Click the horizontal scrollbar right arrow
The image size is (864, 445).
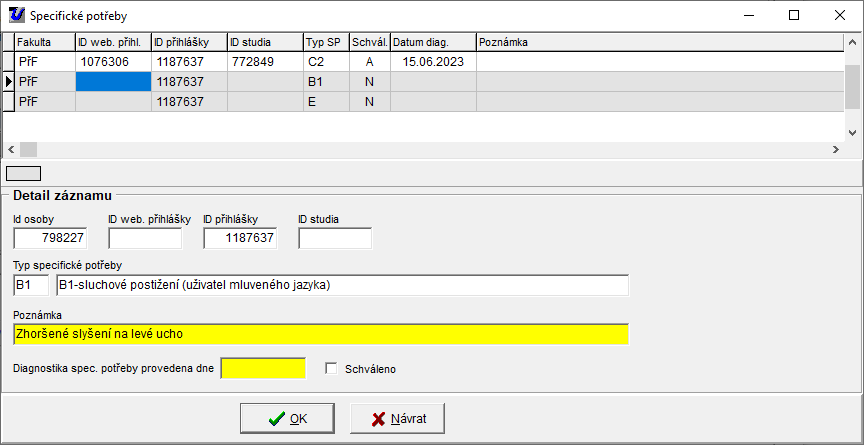[x=835, y=149]
